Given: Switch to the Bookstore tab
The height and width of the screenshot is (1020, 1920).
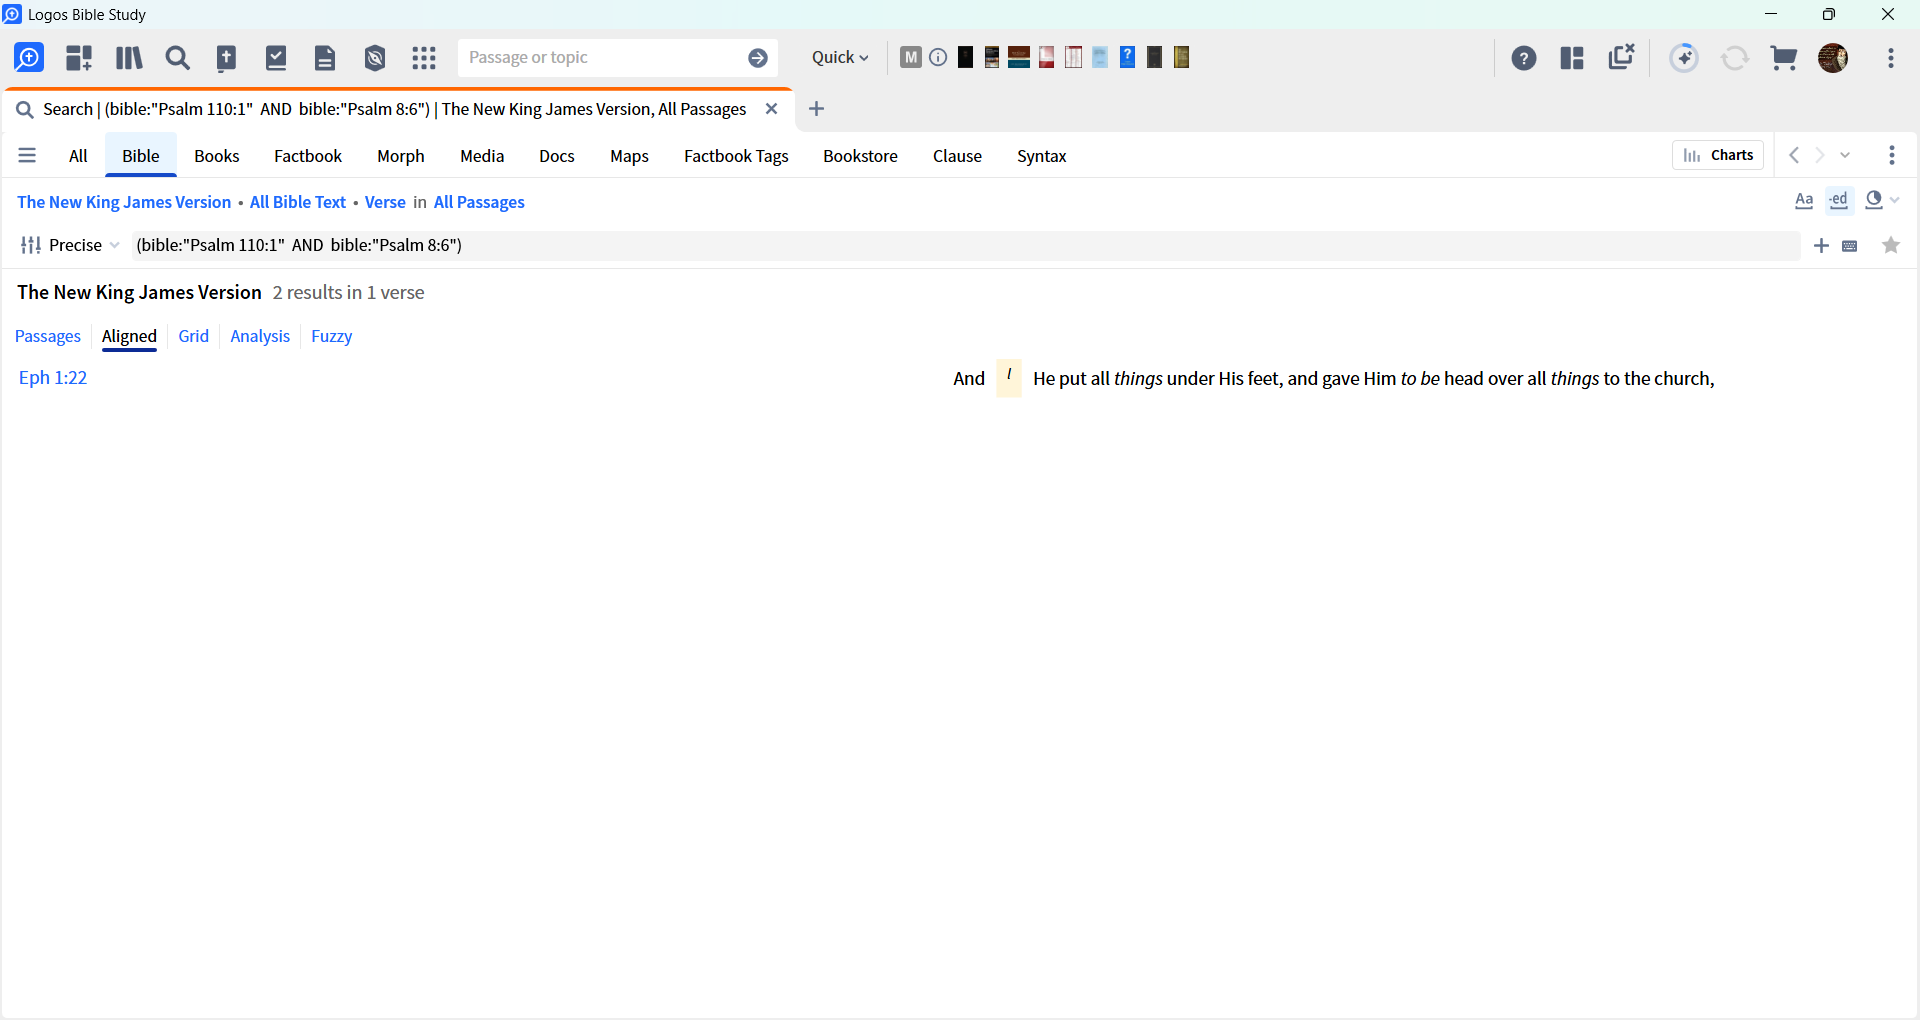Looking at the screenshot, I should 861,156.
